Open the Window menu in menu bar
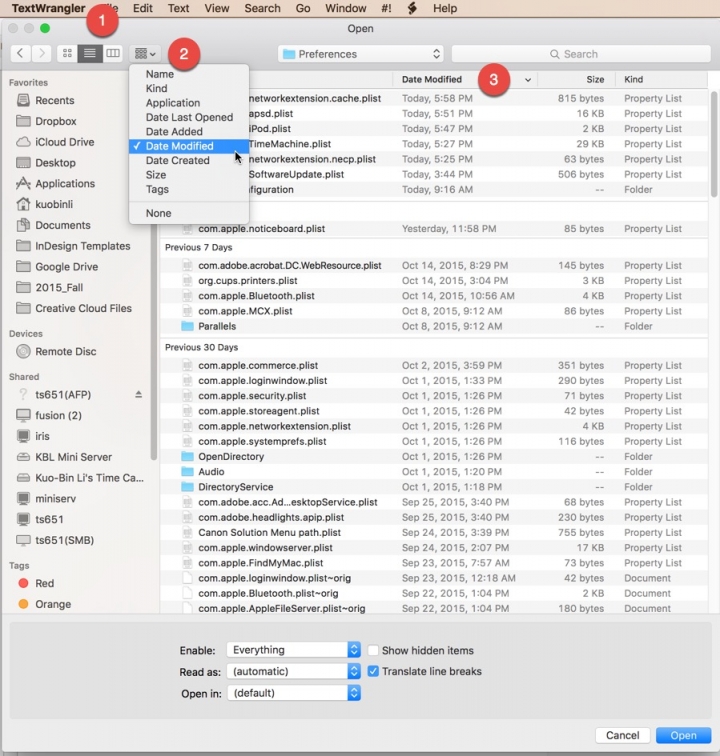Viewport: 720px width, 756px height. 346,8
